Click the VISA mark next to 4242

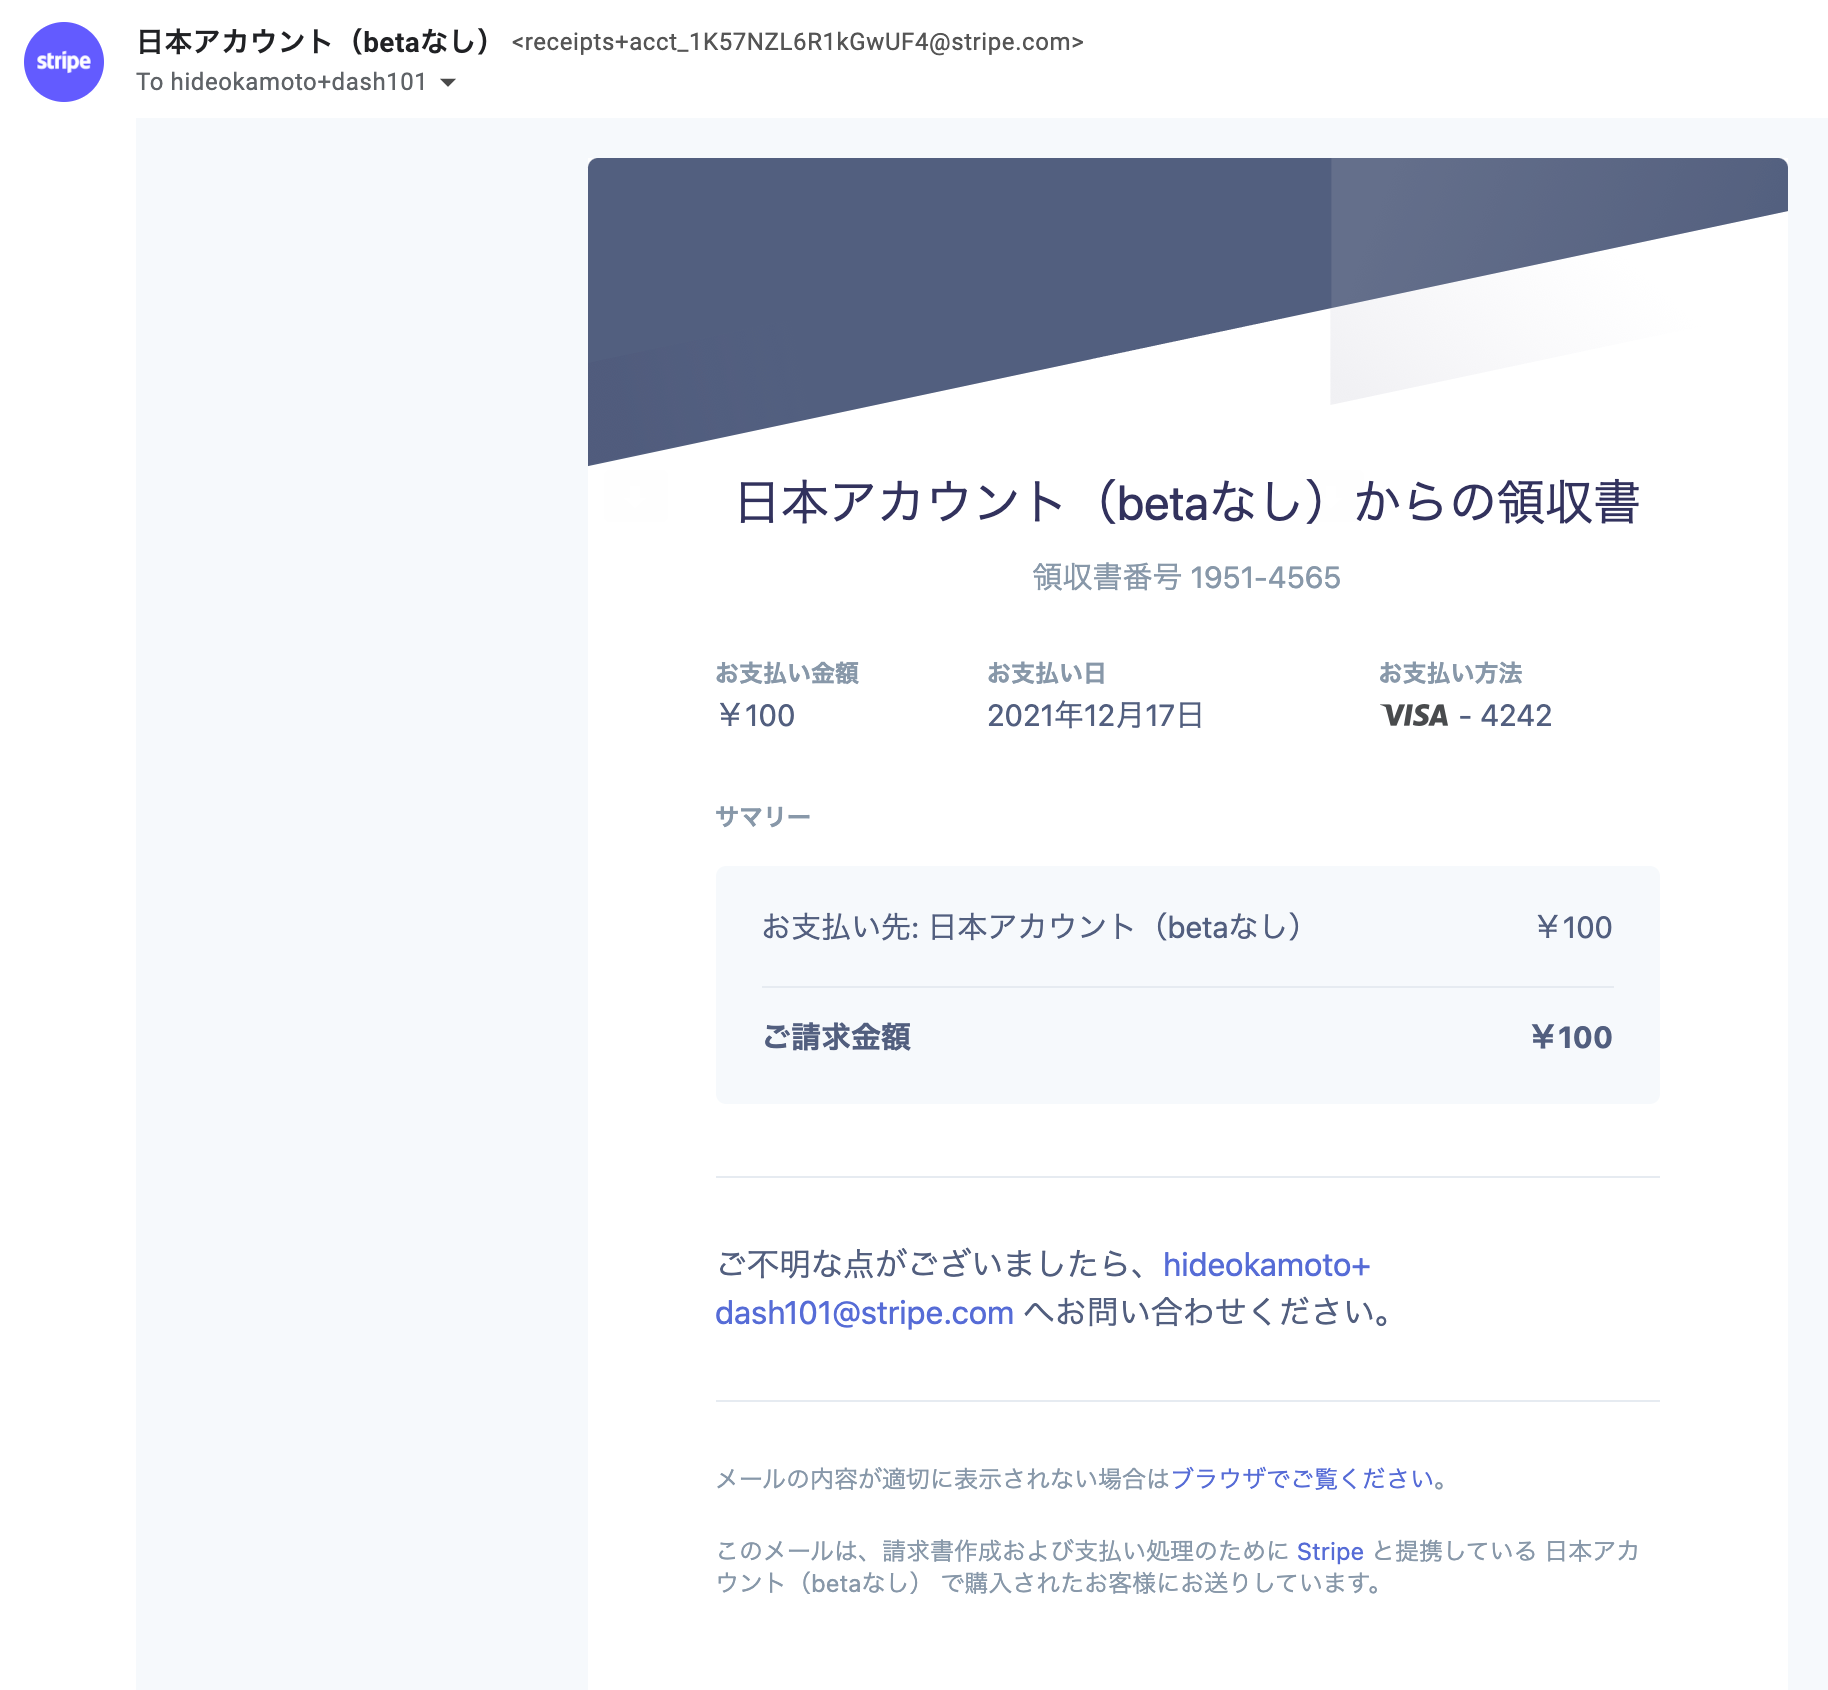pos(1414,716)
